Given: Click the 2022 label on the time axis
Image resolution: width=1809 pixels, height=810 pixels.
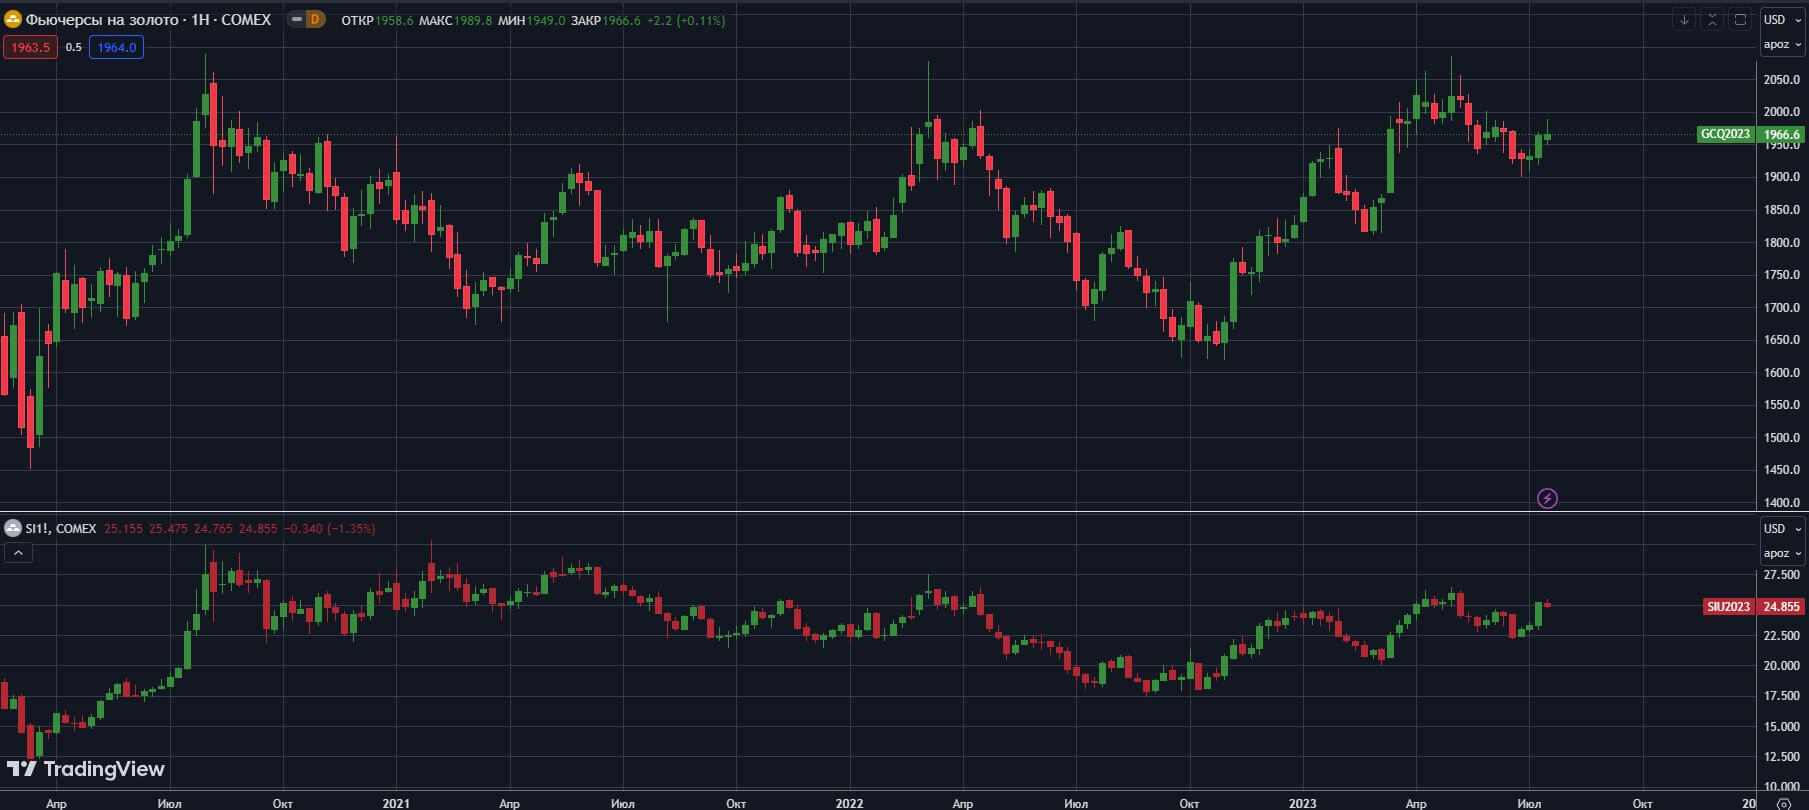Looking at the screenshot, I should (x=849, y=803).
